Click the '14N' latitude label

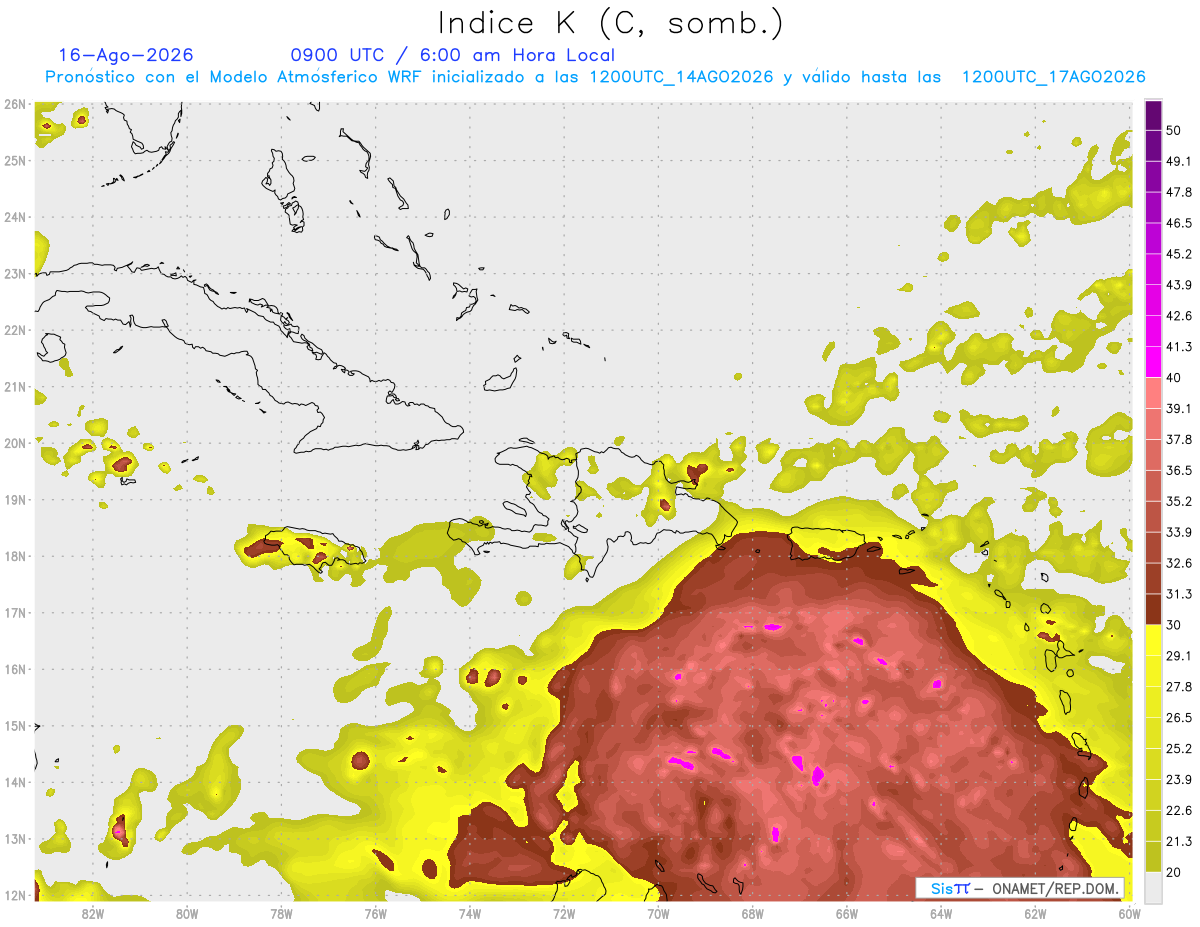pyautogui.click(x=15, y=782)
